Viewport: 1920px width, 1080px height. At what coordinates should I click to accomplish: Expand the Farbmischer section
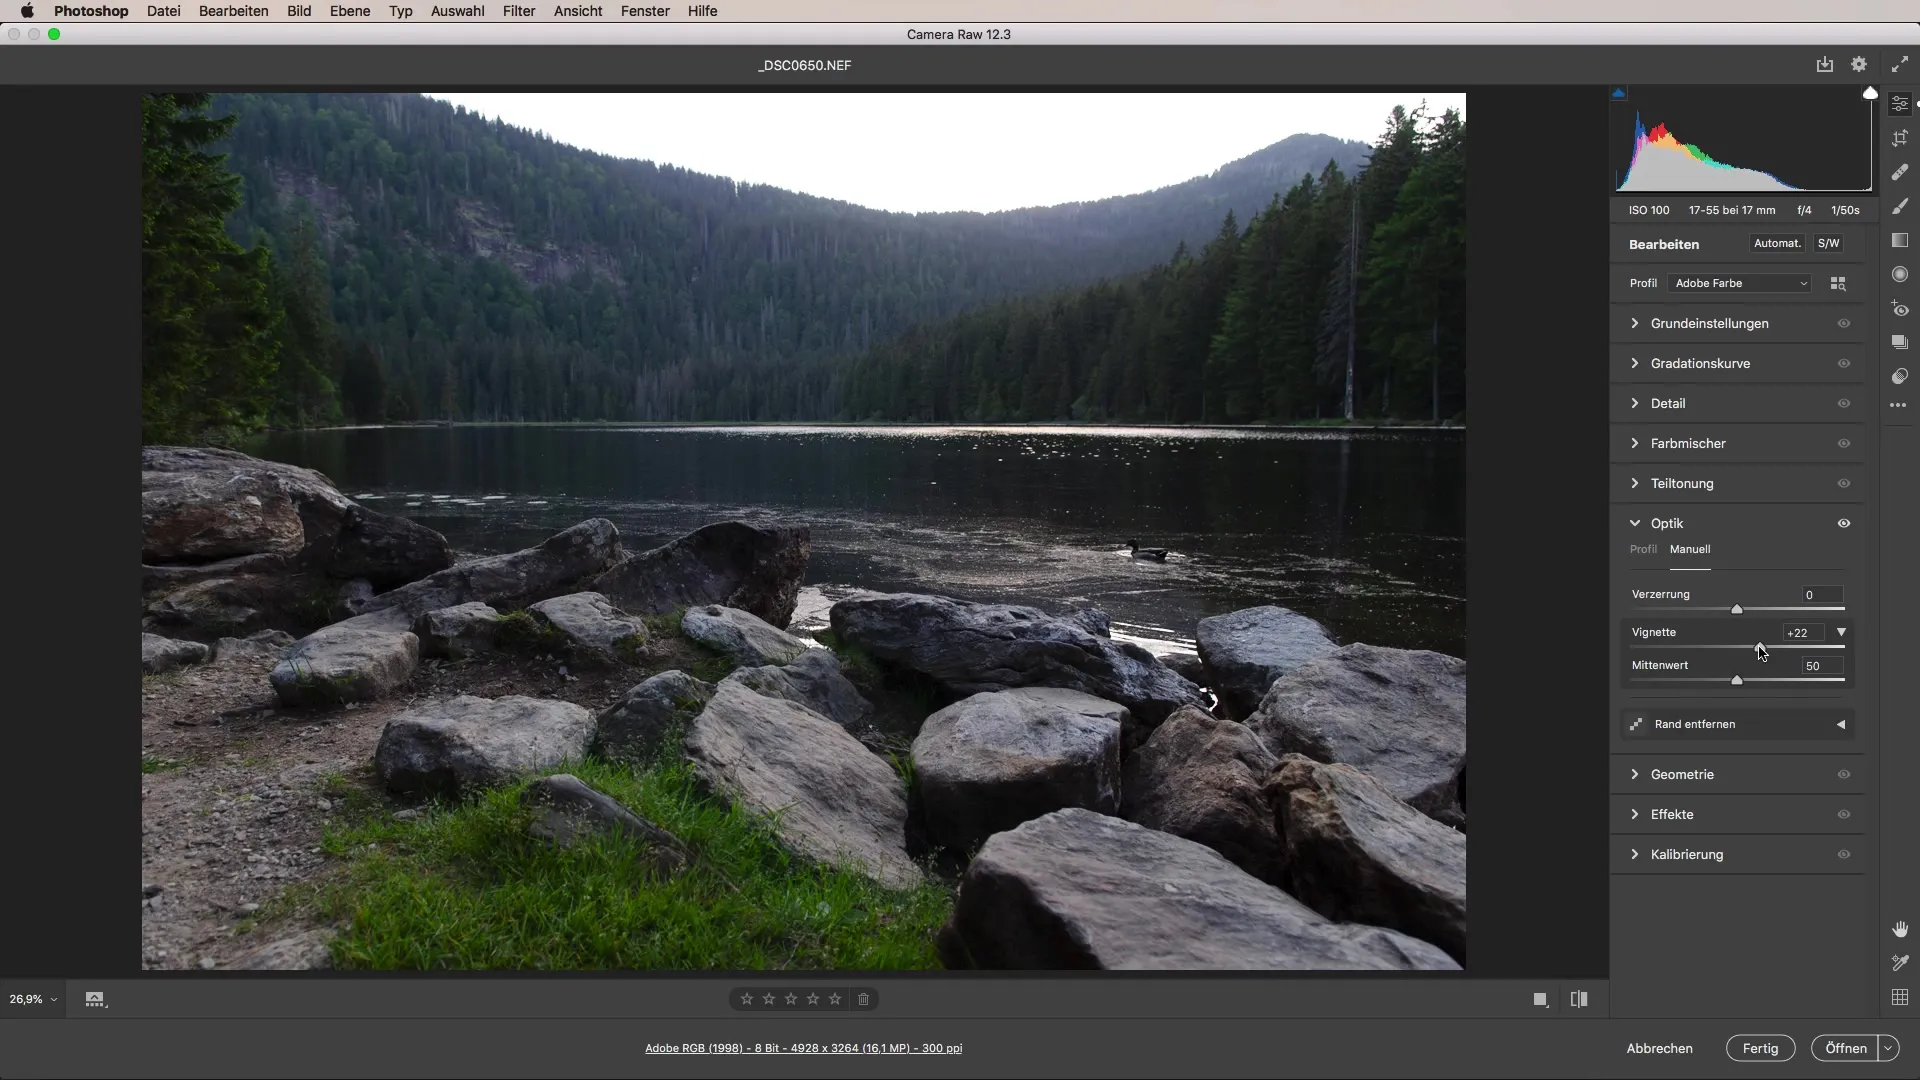(x=1635, y=443)
